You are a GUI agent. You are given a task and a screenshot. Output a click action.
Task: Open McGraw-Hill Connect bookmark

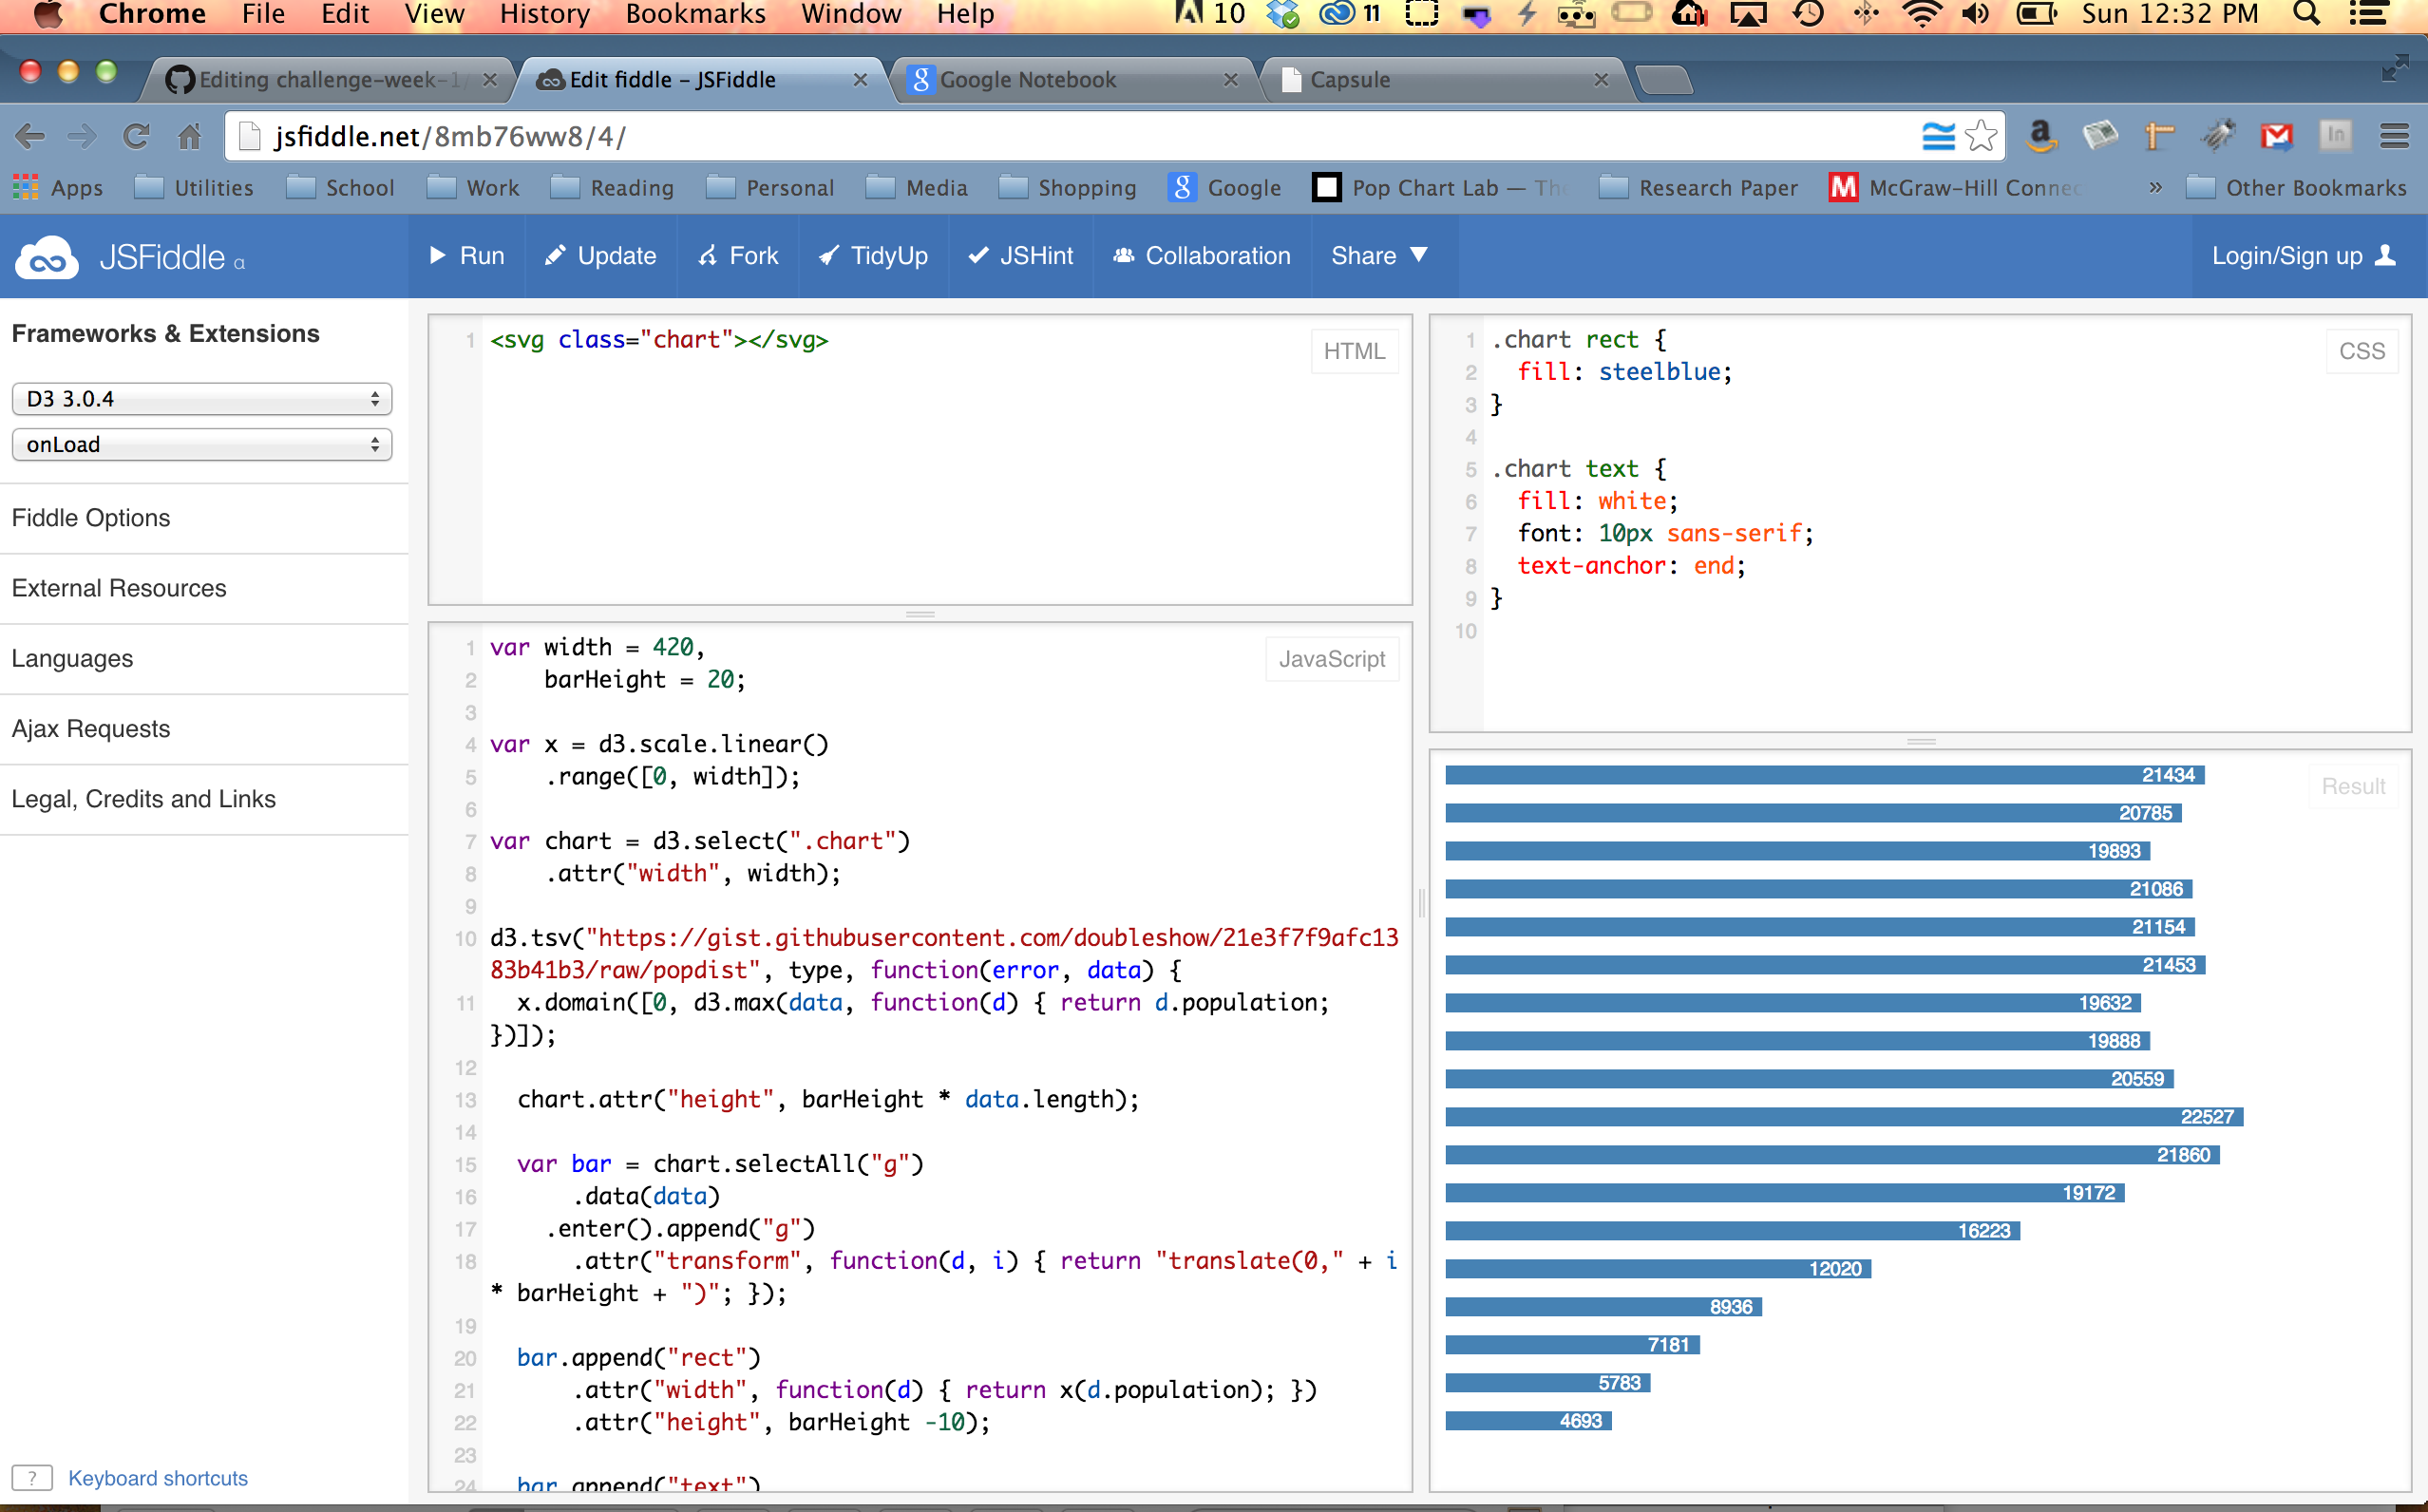[x=1956, y=188]
